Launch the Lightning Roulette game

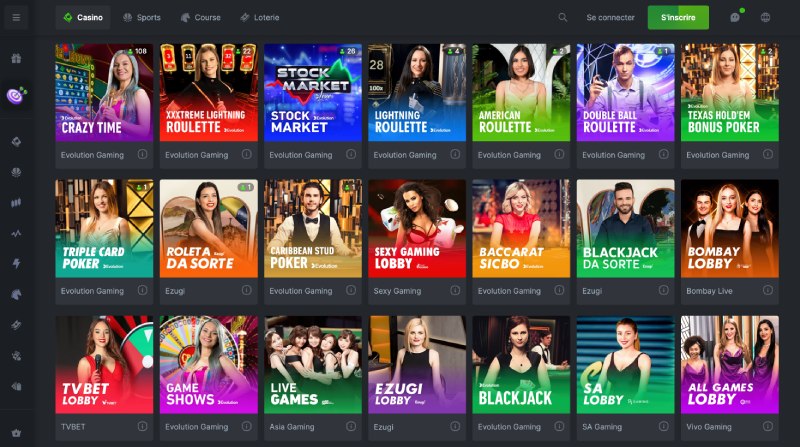pos(417,92)
